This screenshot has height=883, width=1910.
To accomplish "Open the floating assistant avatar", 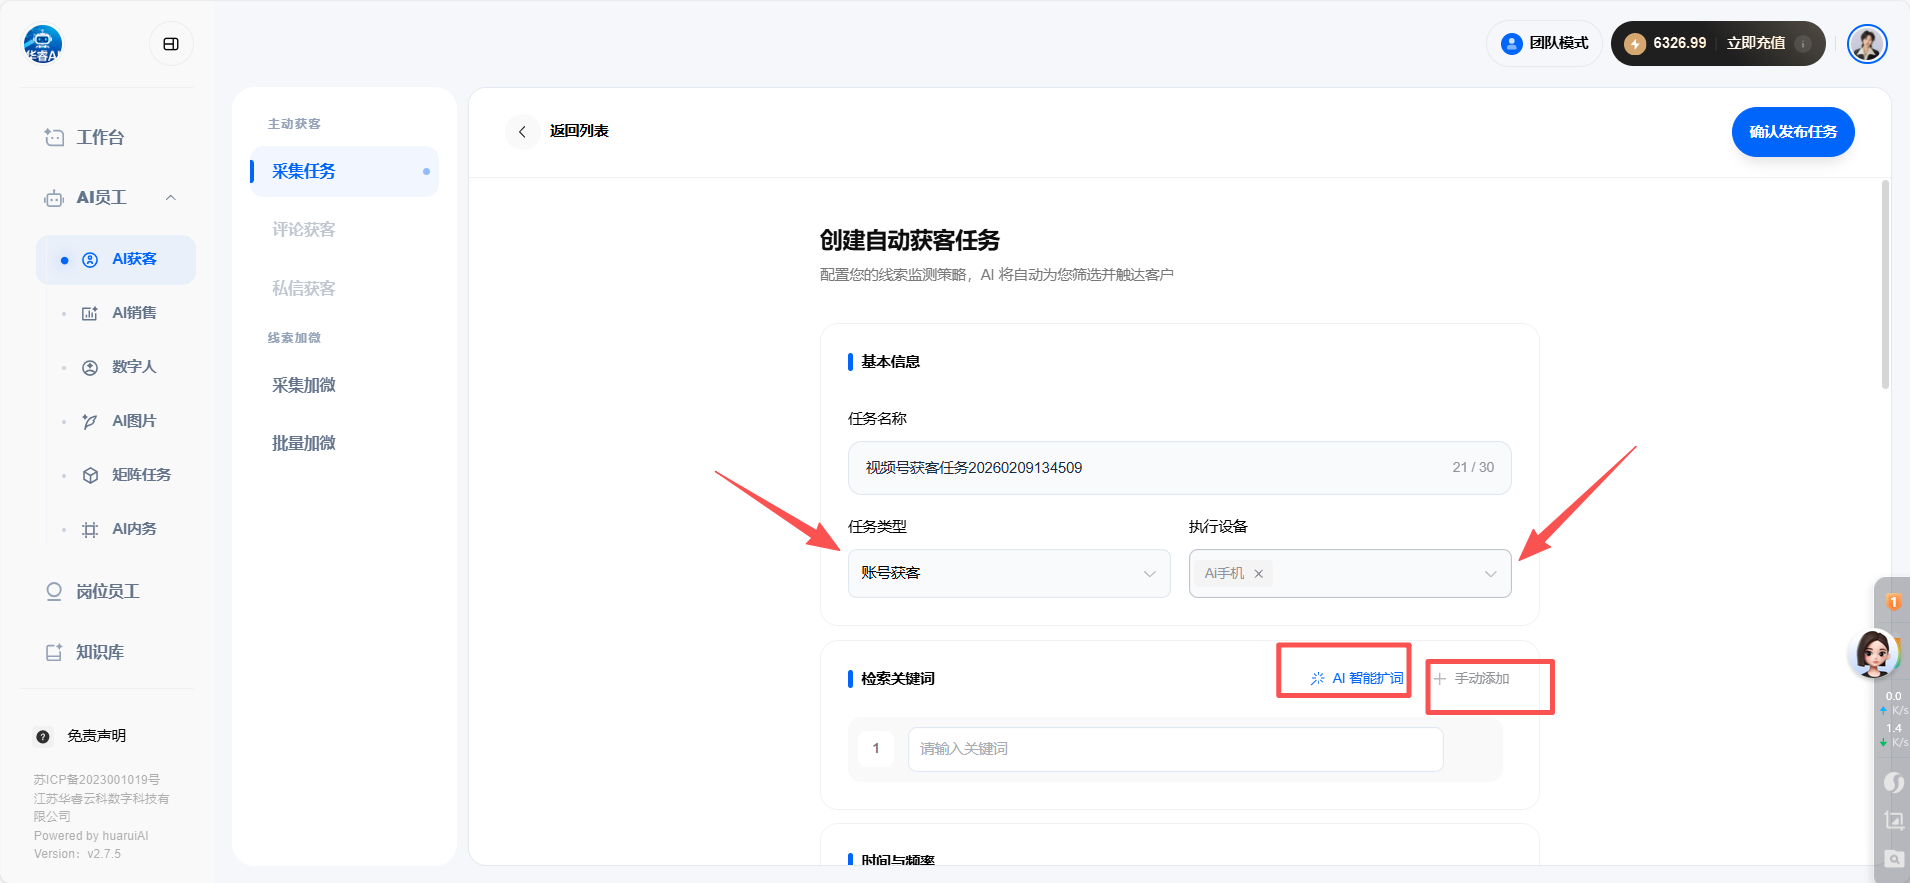I will (x=1873, y=653).
